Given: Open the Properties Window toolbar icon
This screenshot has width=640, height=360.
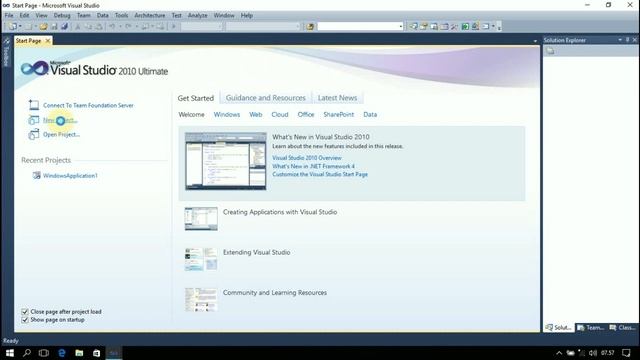Looking at the screenshot, I should (x=424, y=27).
